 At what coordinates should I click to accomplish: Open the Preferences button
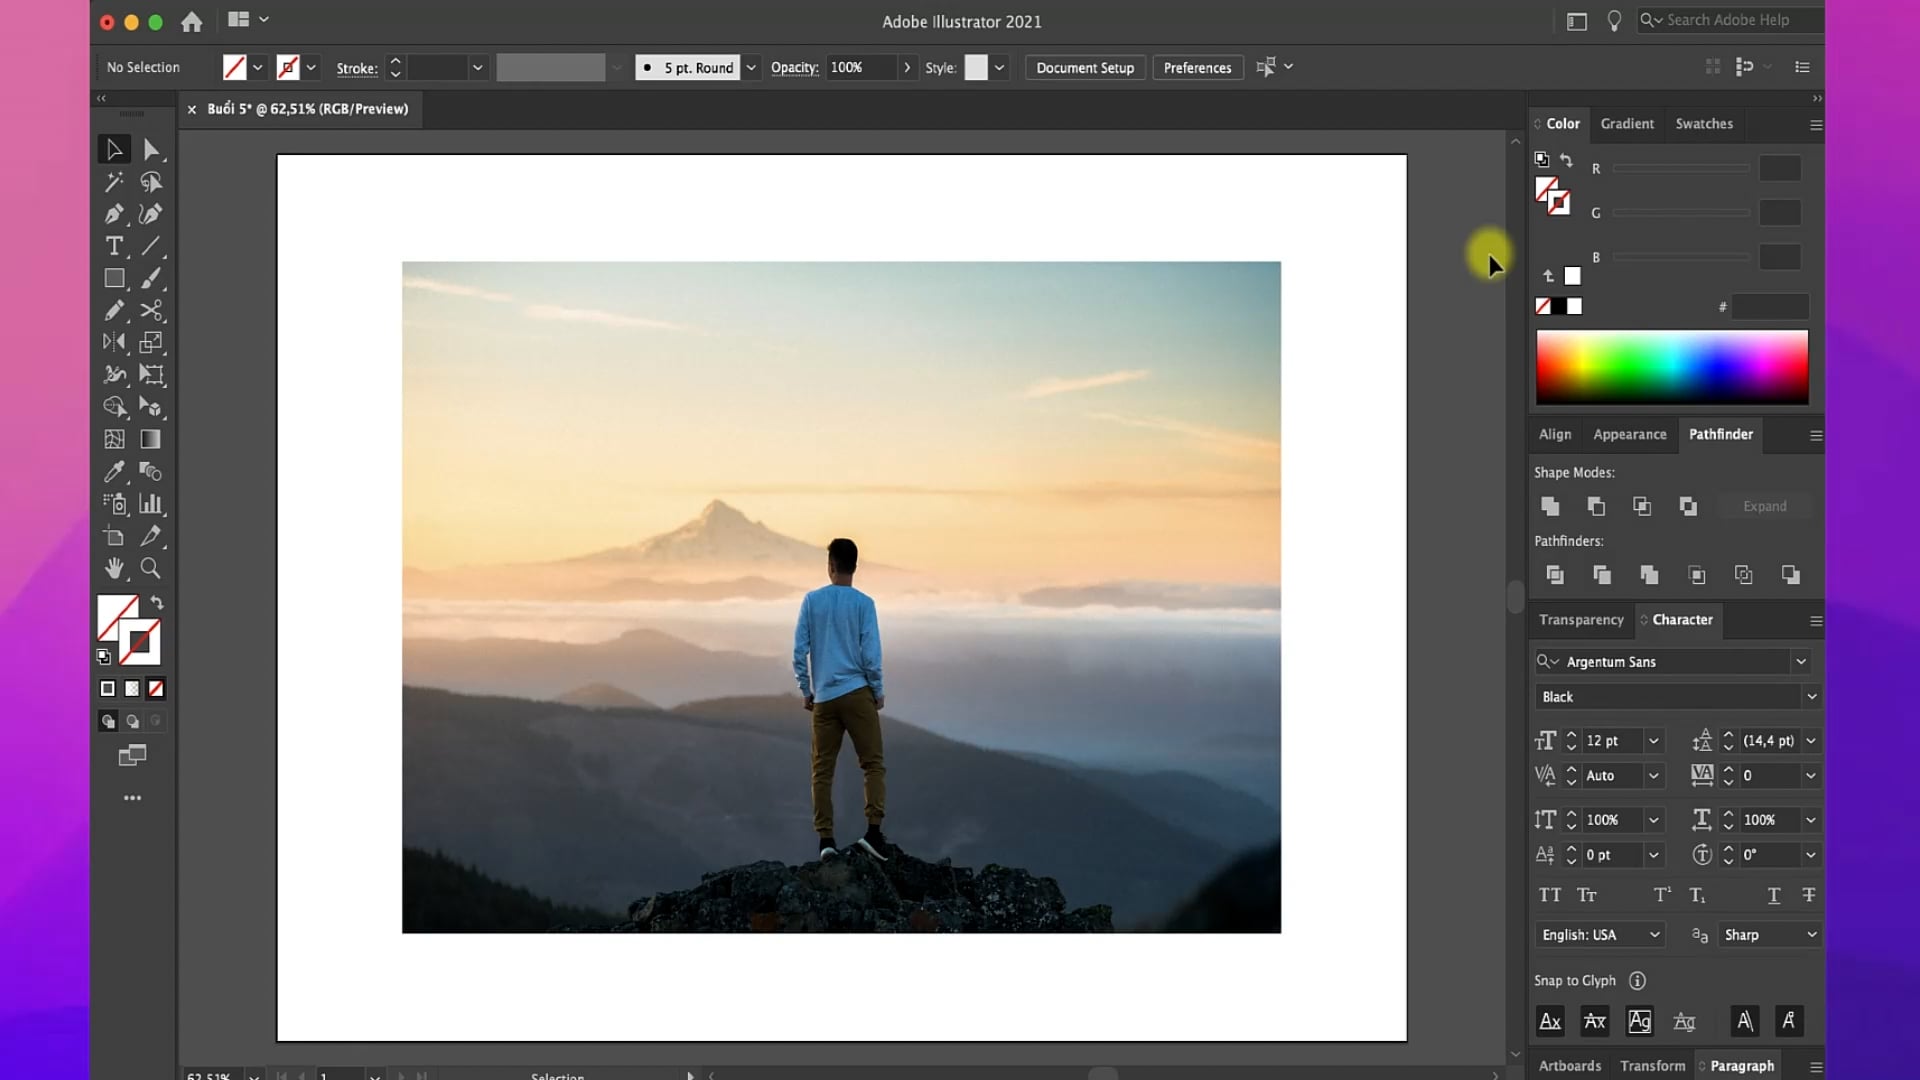tap(1197, 67)
